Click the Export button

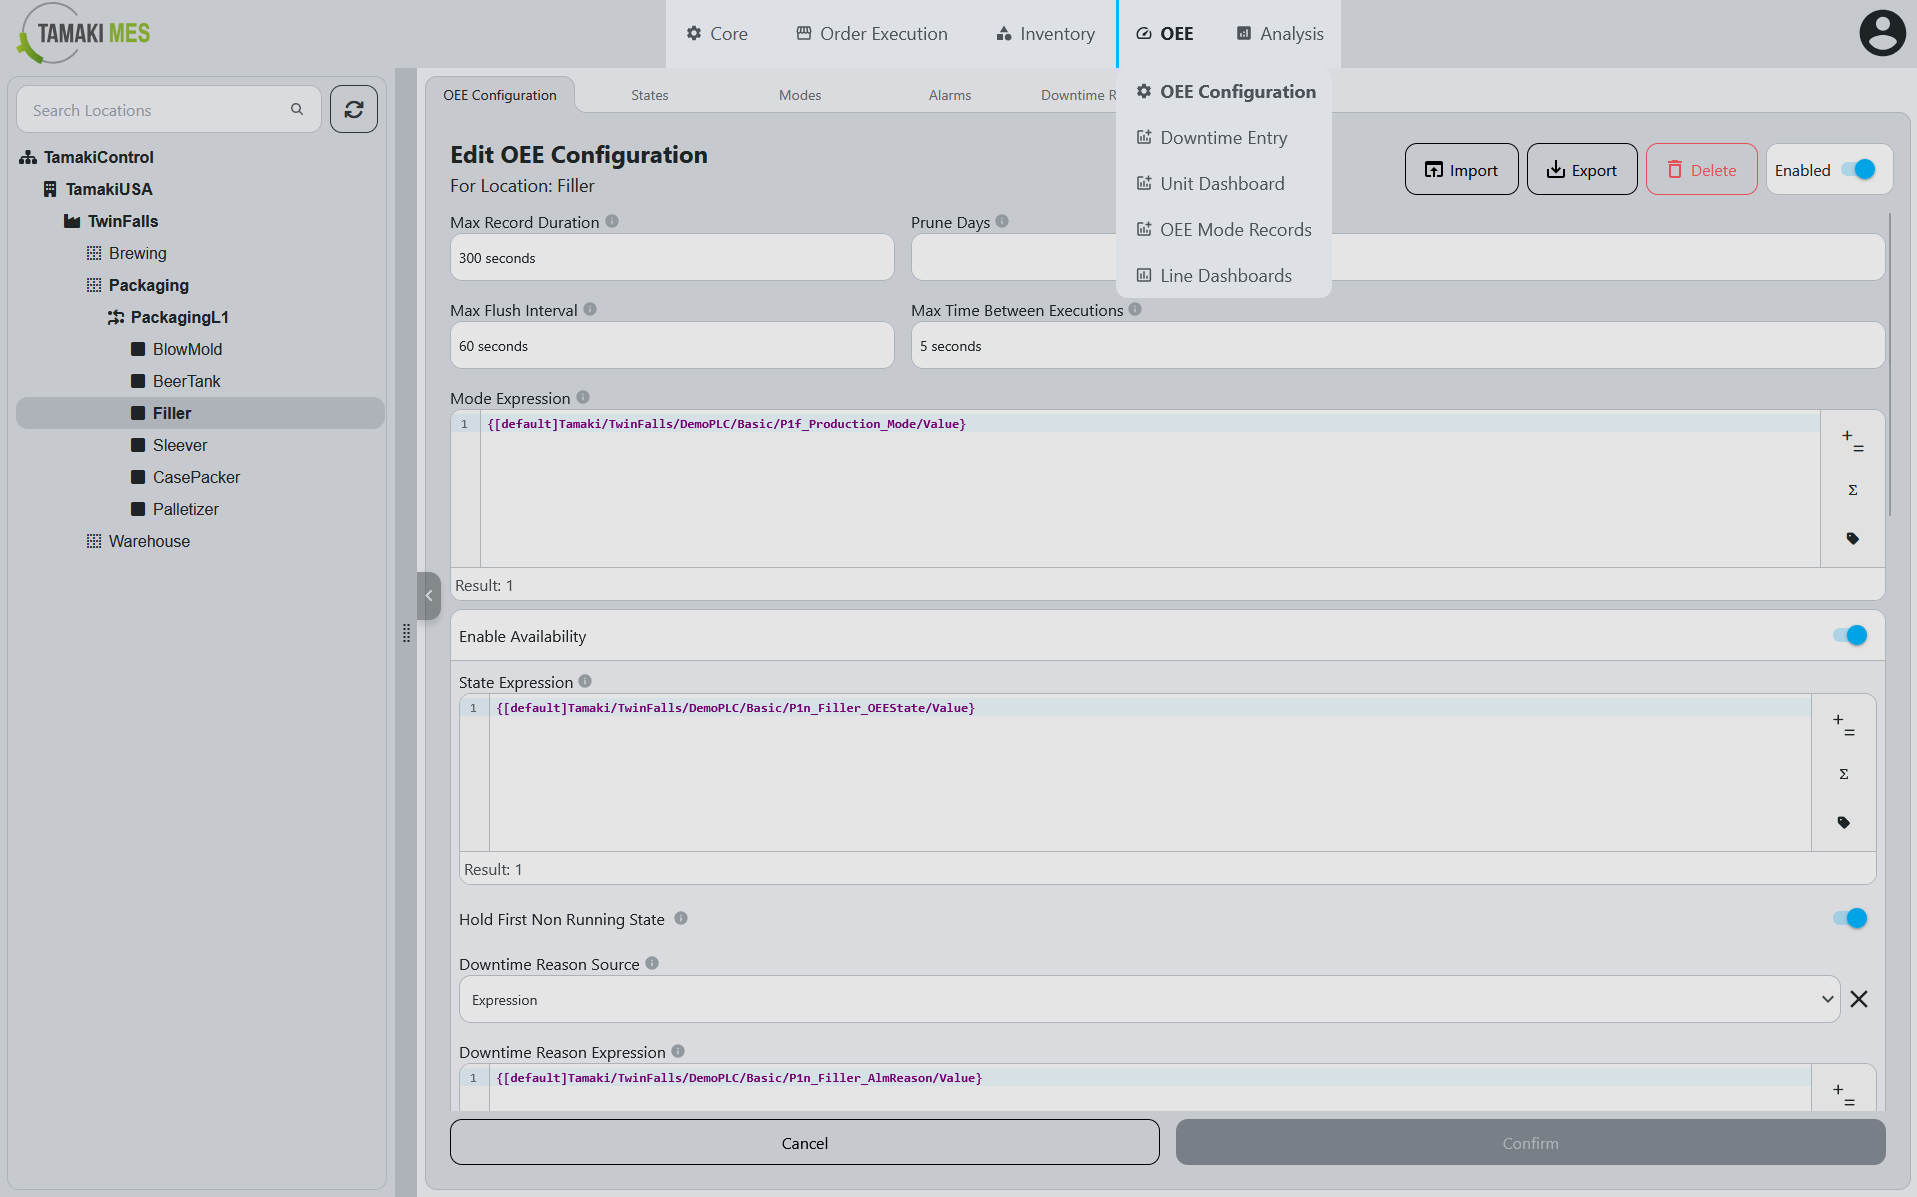[1582, 169]
